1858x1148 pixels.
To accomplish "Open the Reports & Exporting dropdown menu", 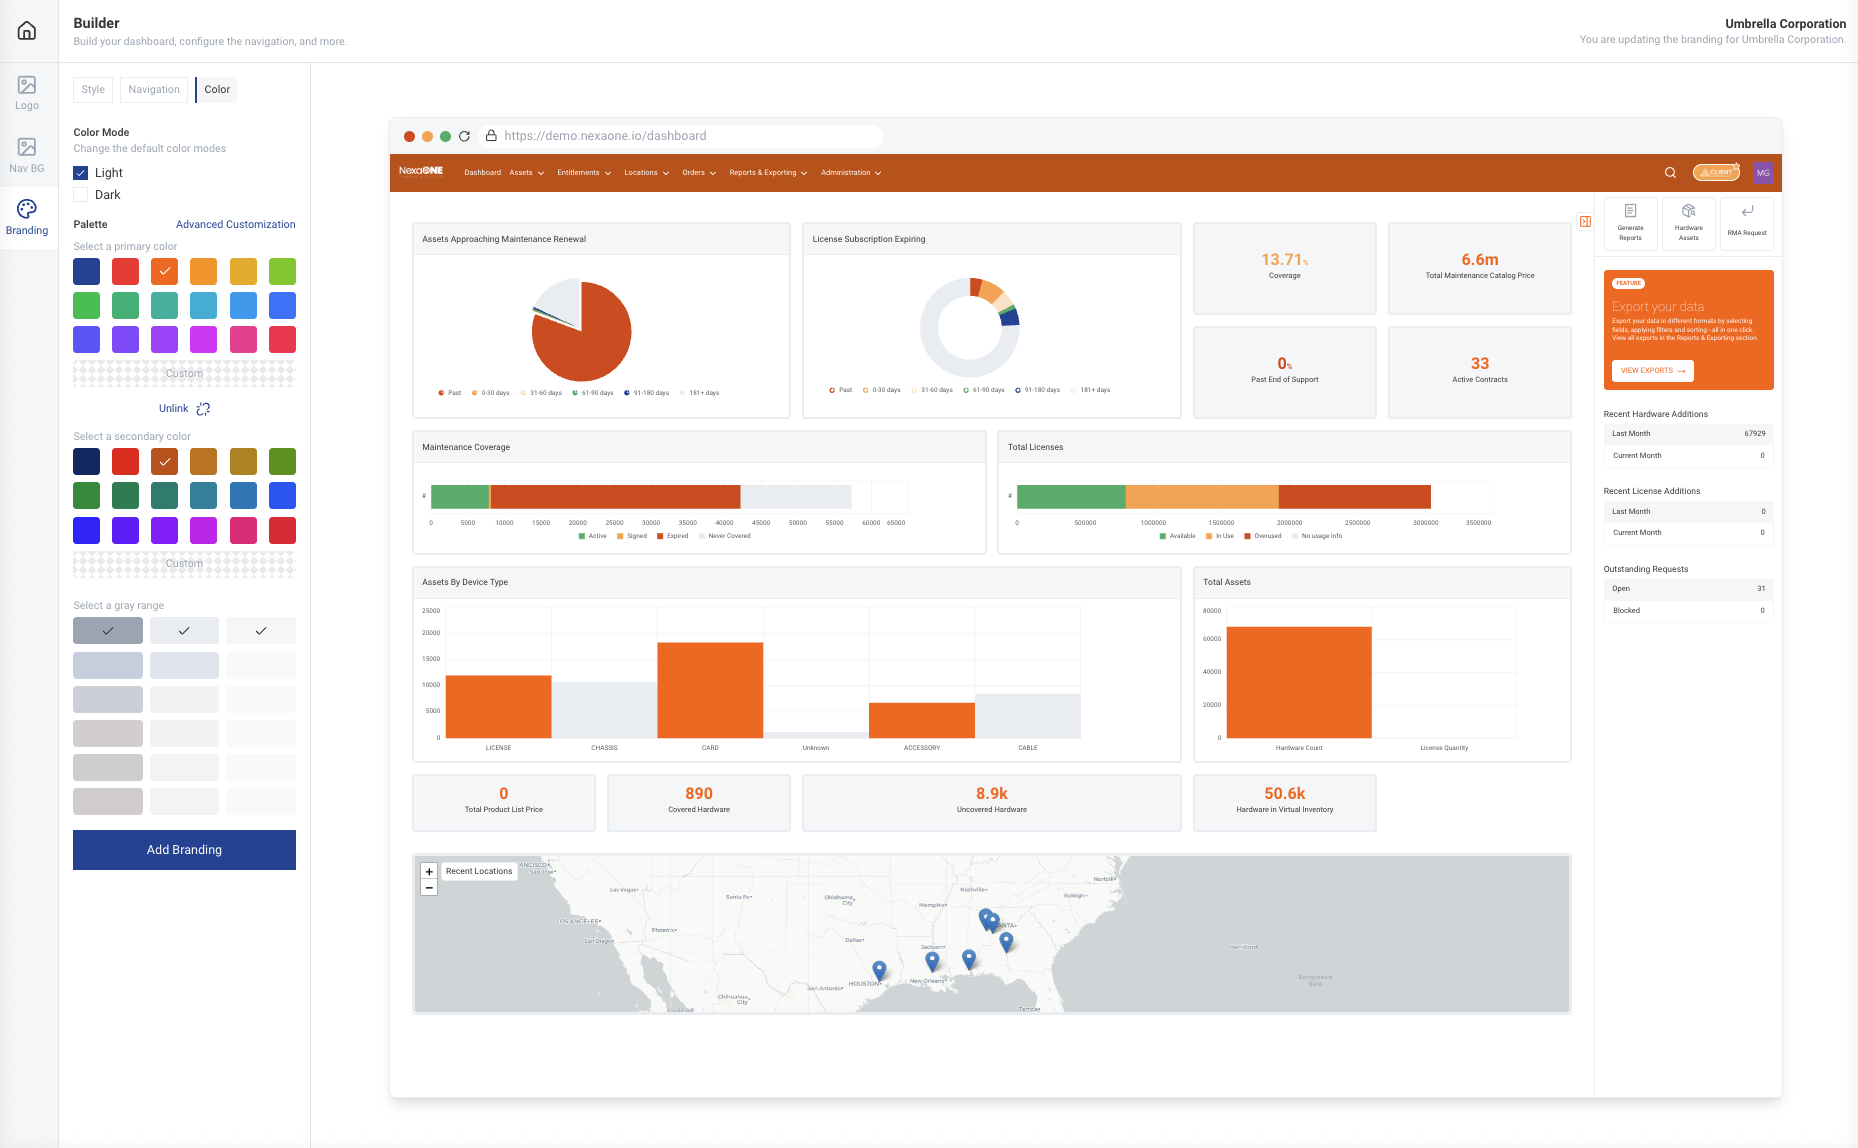I will 767,173.
